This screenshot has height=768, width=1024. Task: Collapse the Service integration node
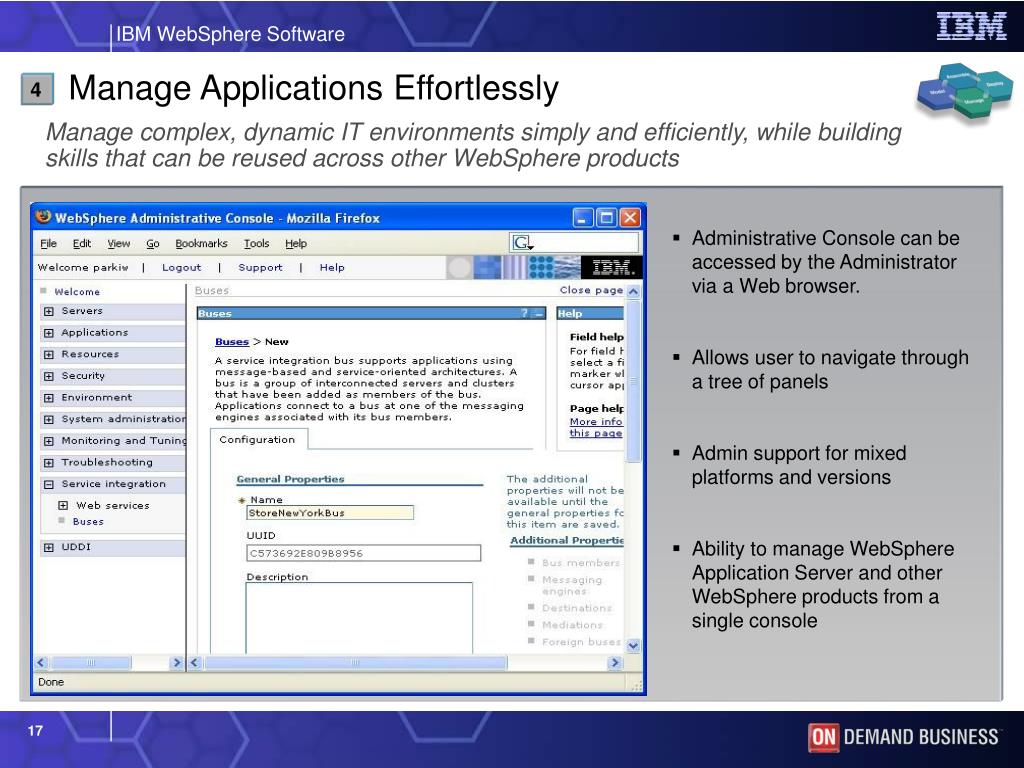pyautogui.click(x=49, y=484)
